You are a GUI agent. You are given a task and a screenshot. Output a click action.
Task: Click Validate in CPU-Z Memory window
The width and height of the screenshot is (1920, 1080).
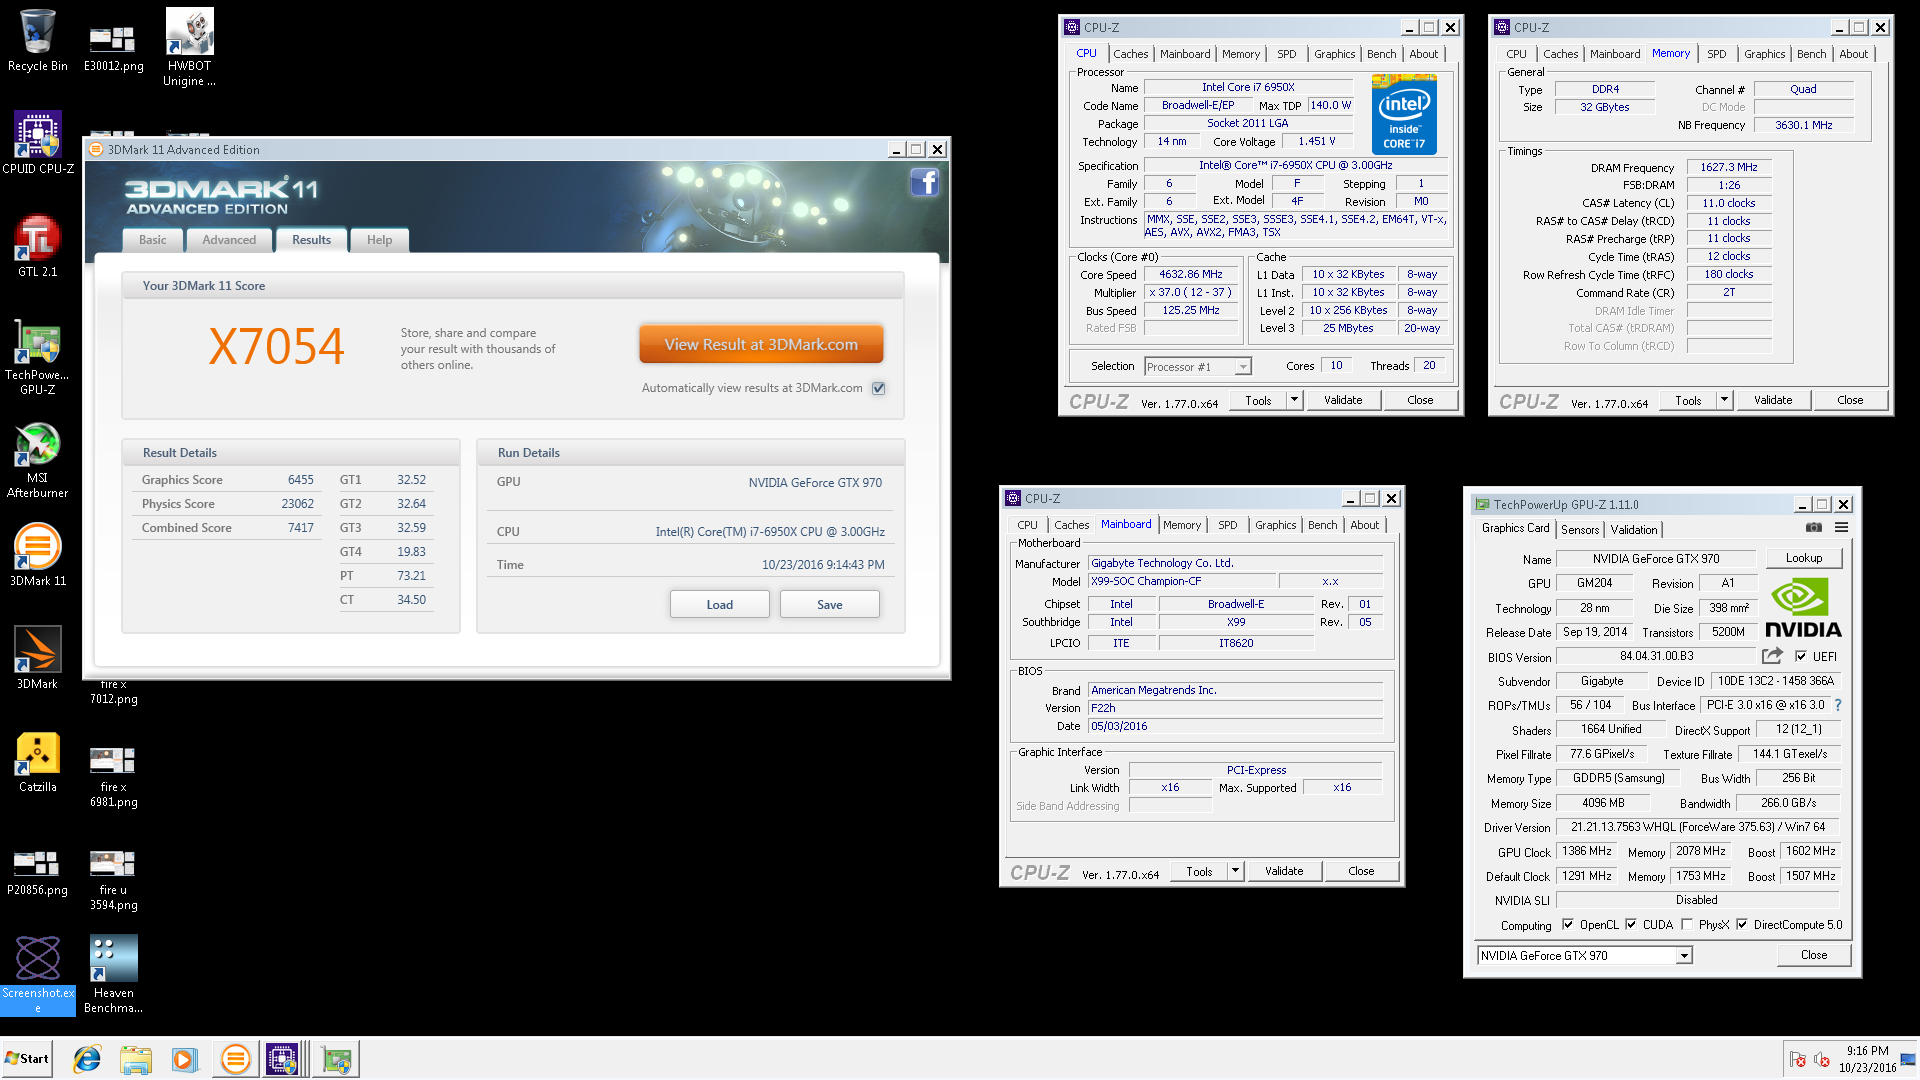pos(1773,400)
